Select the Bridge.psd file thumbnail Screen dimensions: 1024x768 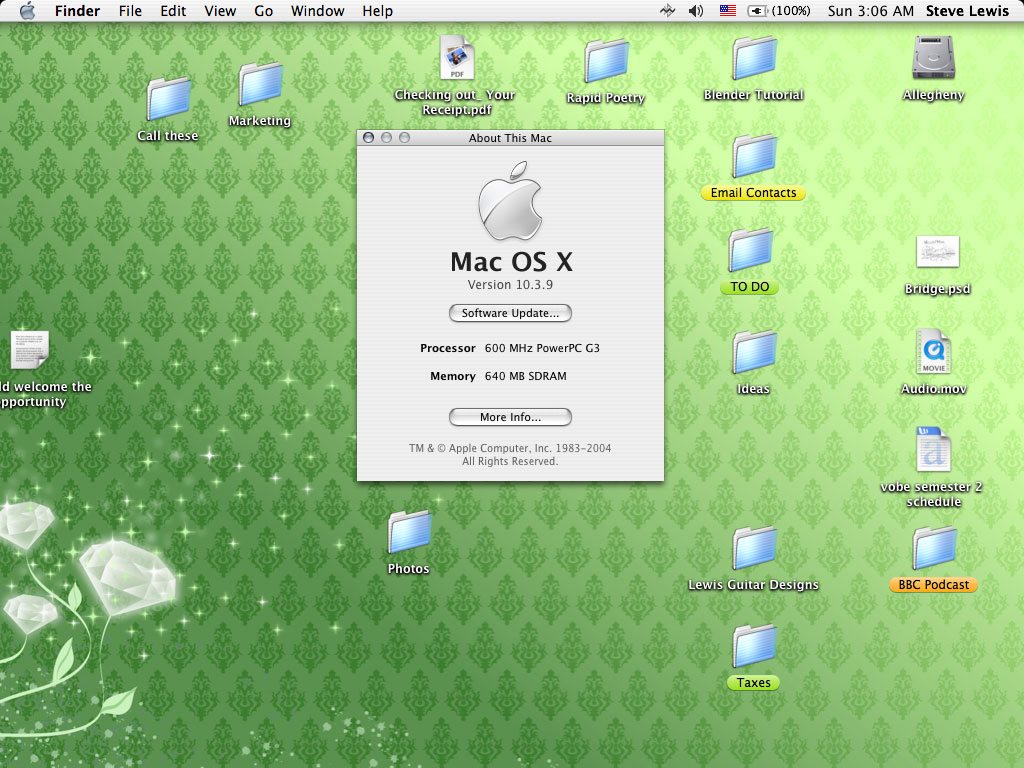pyautogui.click(x=937, y=251)
